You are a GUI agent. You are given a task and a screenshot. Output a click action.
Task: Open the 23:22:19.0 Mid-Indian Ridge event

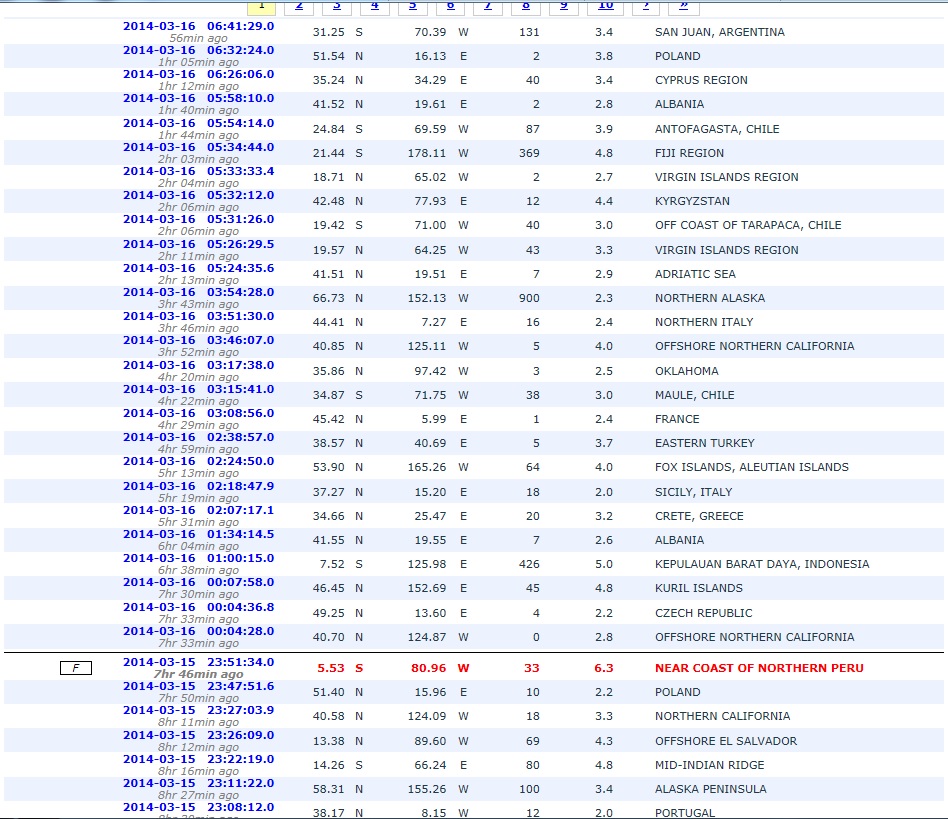pyautogui.click(x=198, y=760)
